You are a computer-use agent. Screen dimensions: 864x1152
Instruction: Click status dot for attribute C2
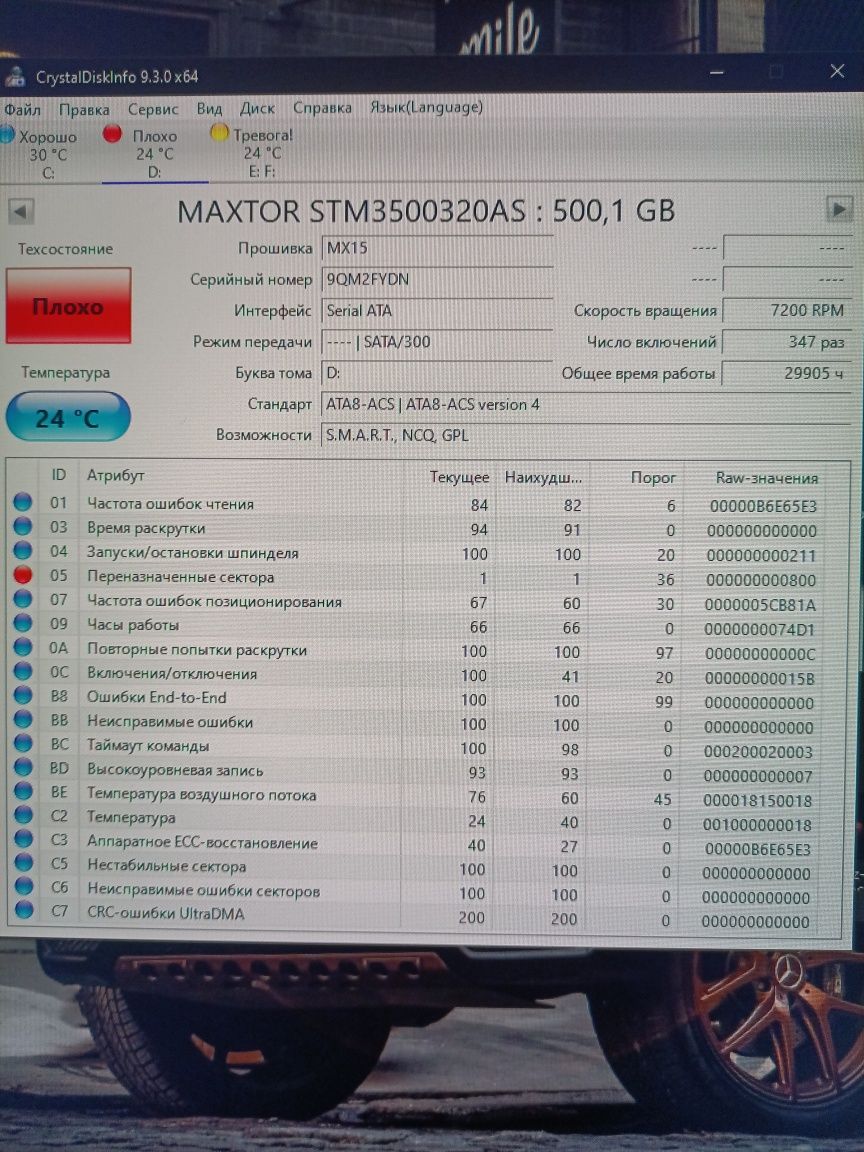(x=23, y=815)
